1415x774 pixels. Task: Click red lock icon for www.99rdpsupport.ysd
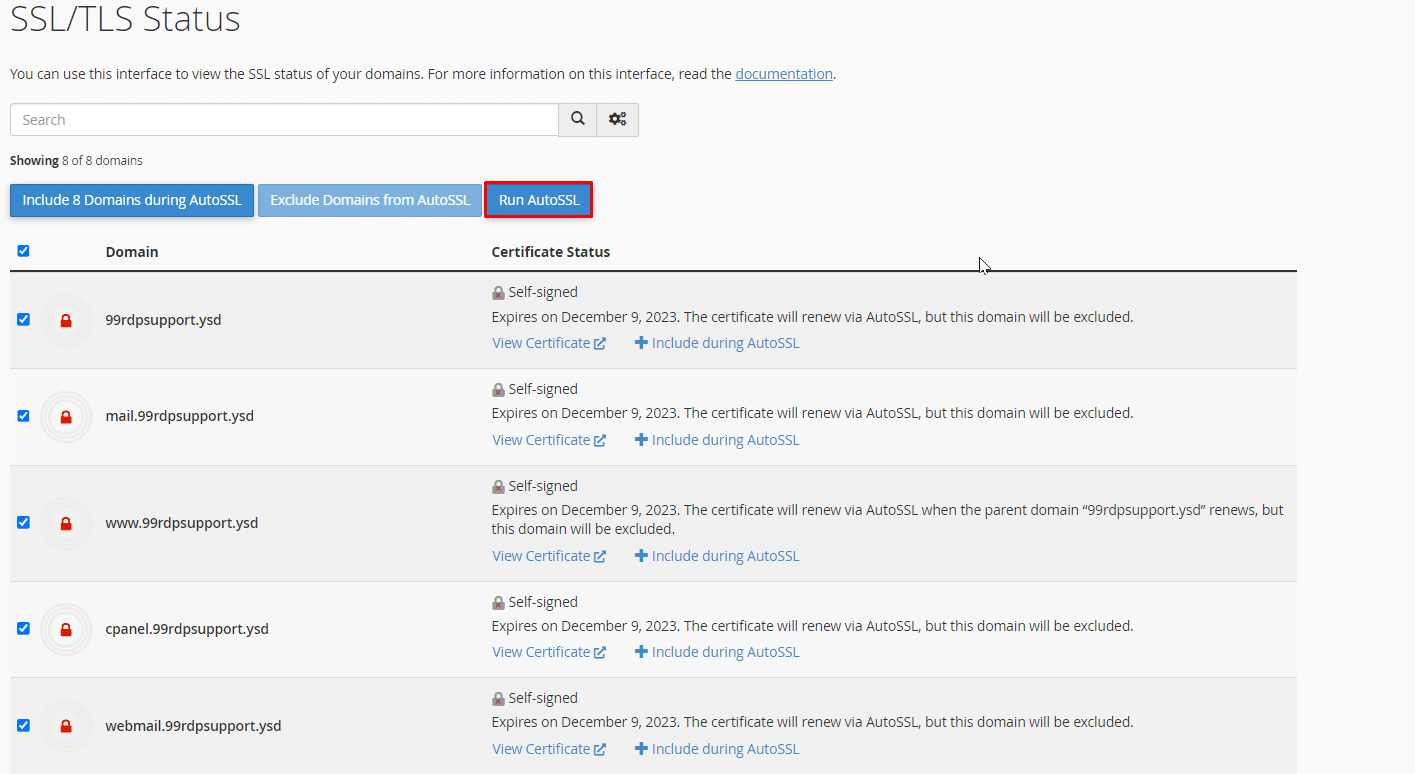tap(66, 523)
